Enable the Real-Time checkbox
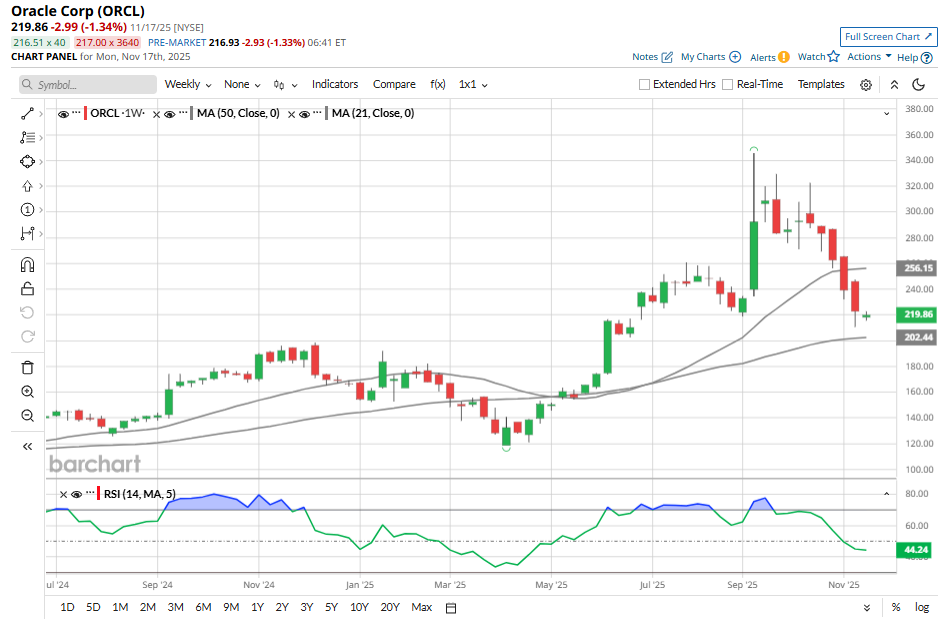 coord(728,85)
